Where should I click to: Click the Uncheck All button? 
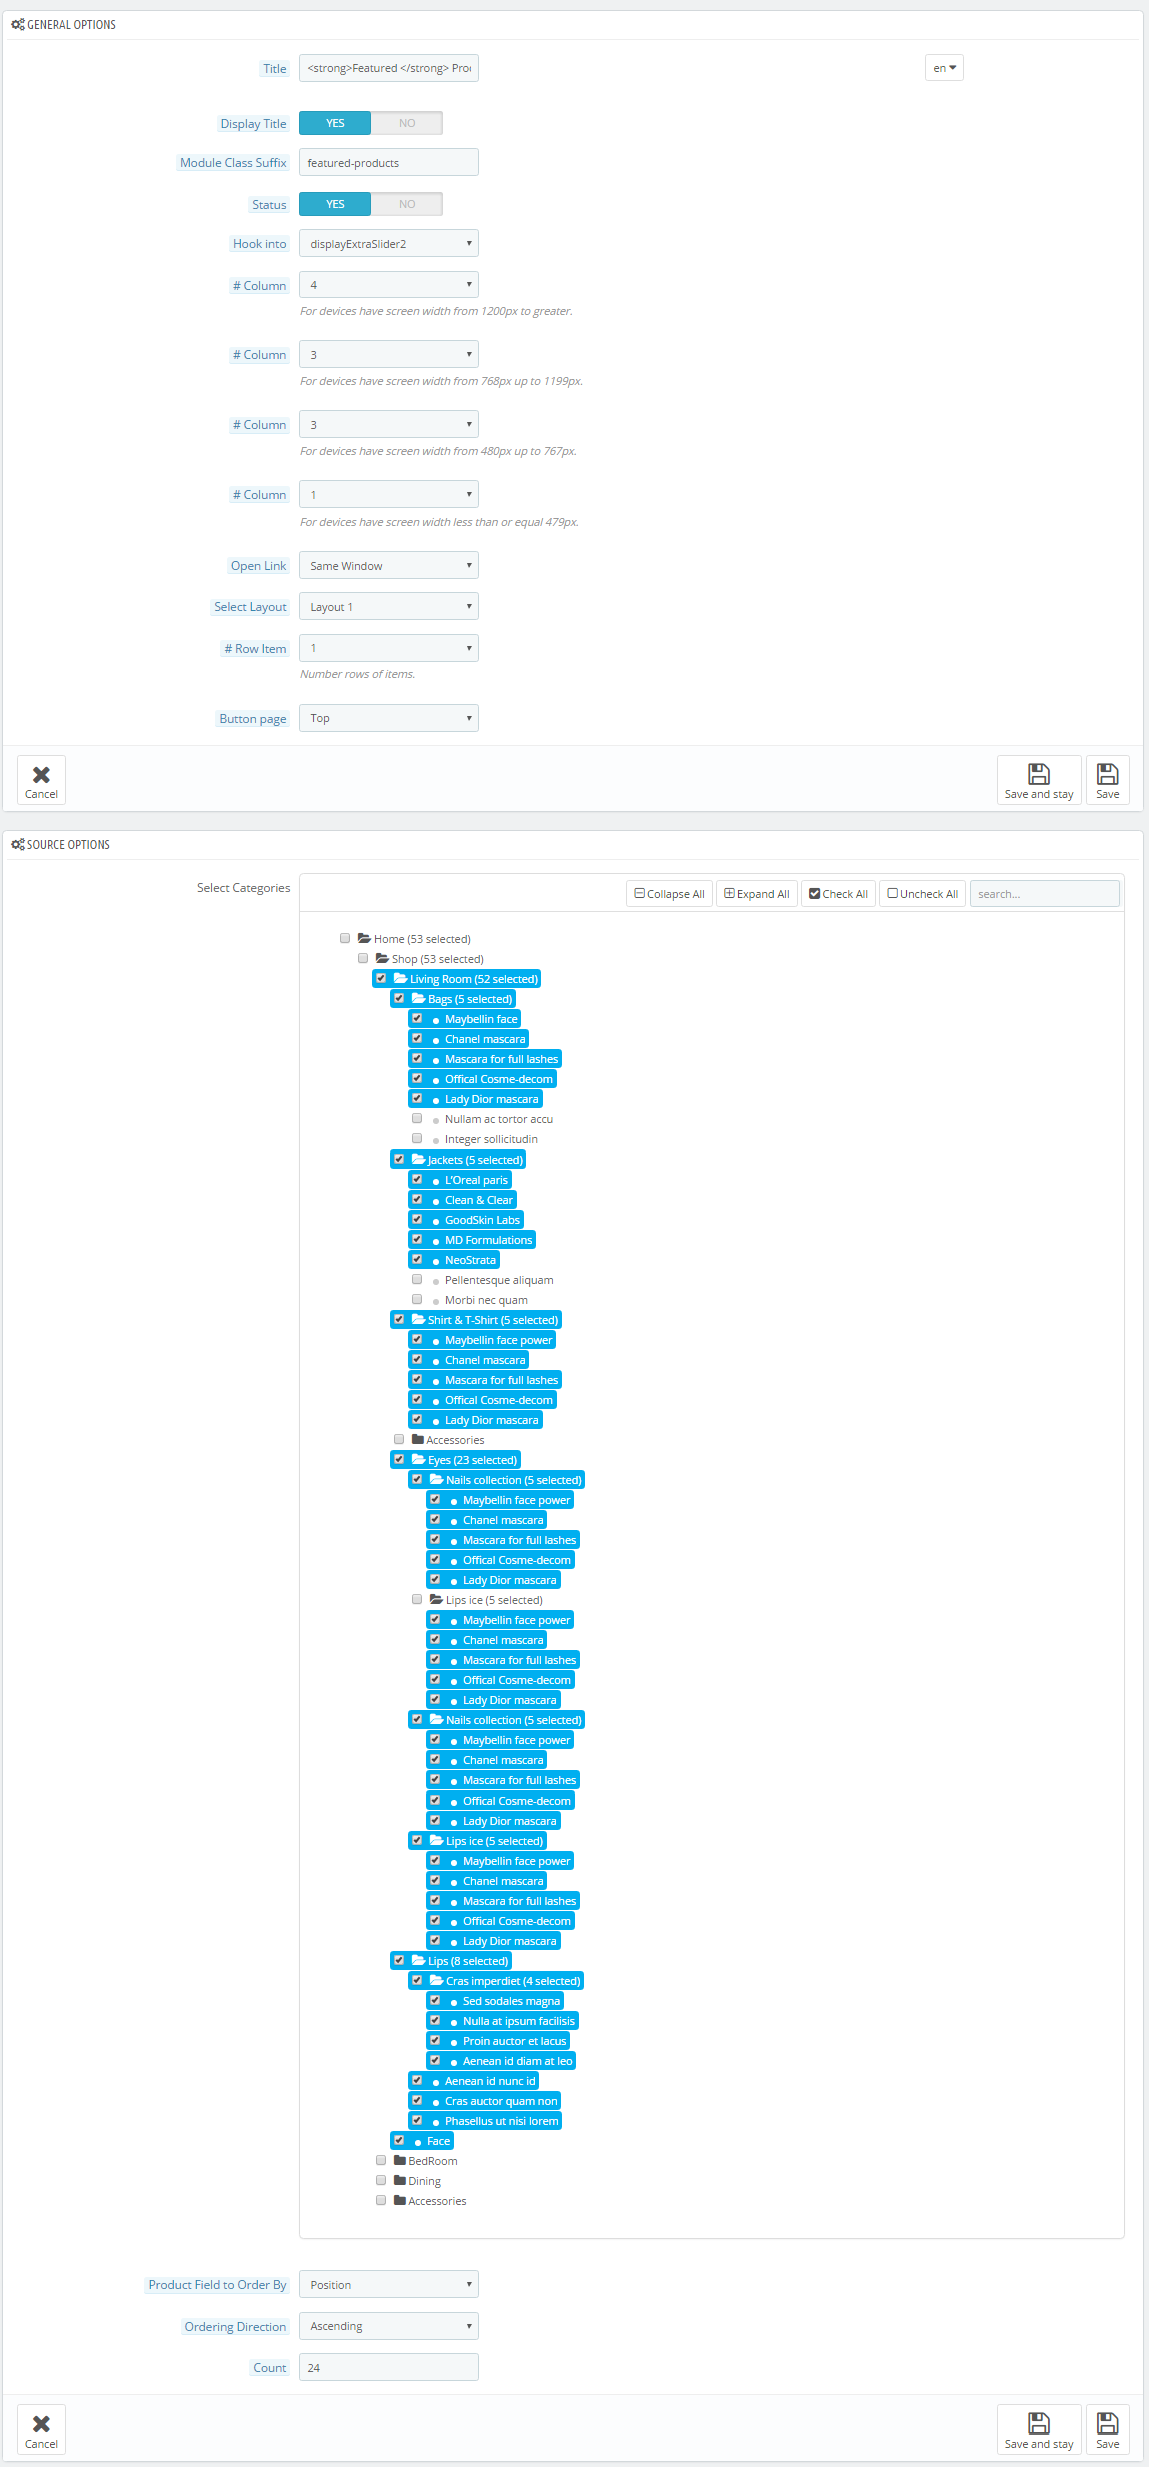pos(923,894)
